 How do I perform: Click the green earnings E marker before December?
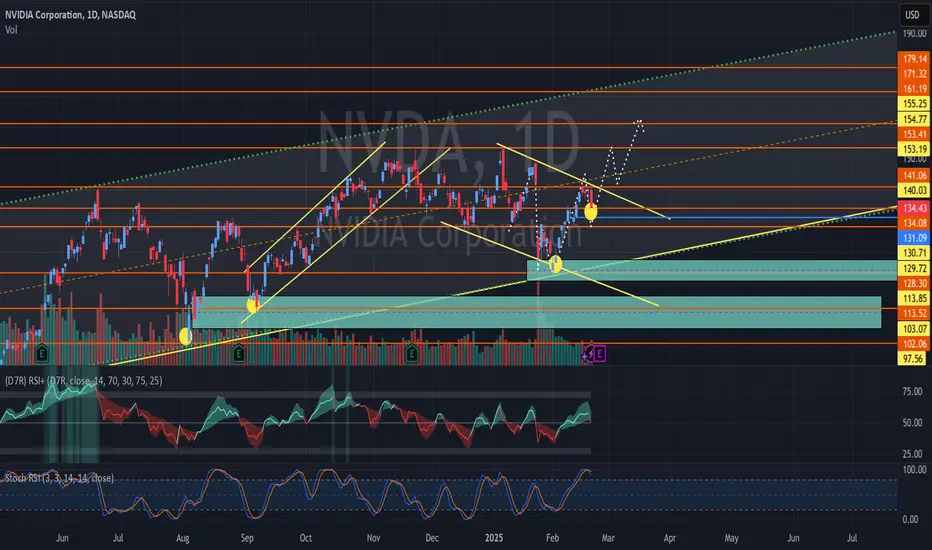coord(411,353)
